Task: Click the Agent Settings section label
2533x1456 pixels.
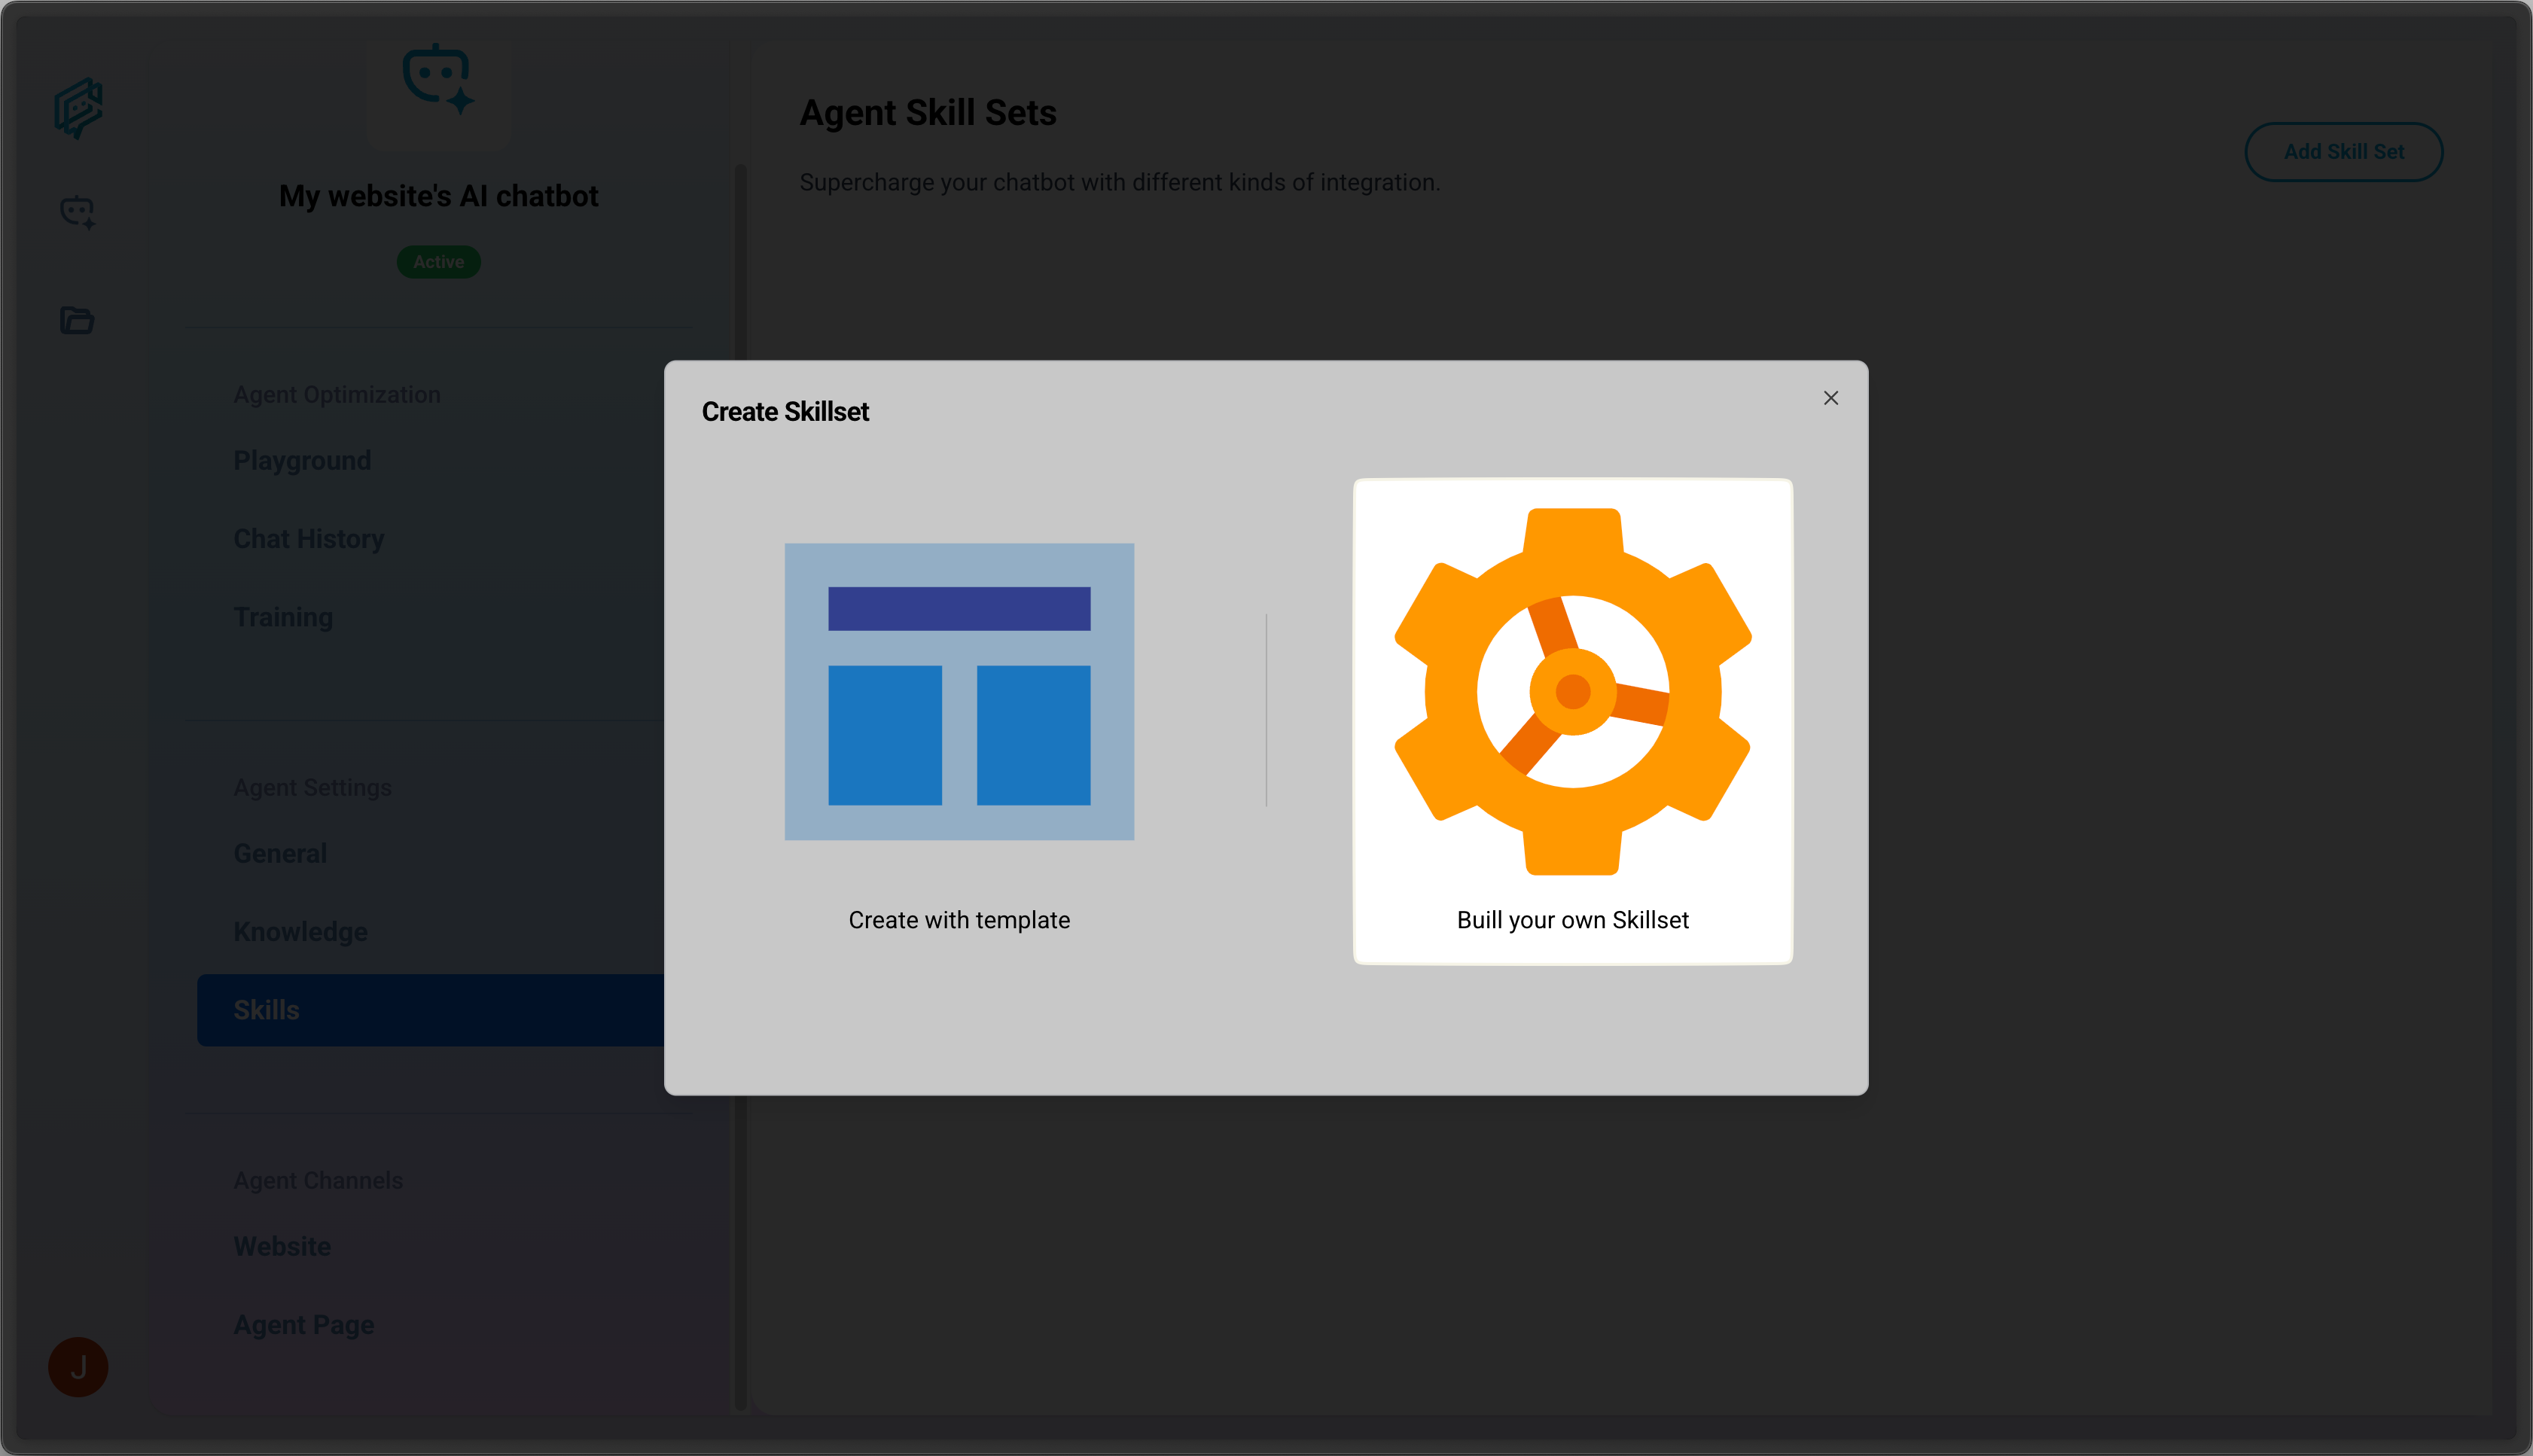Action: point(312,788)
